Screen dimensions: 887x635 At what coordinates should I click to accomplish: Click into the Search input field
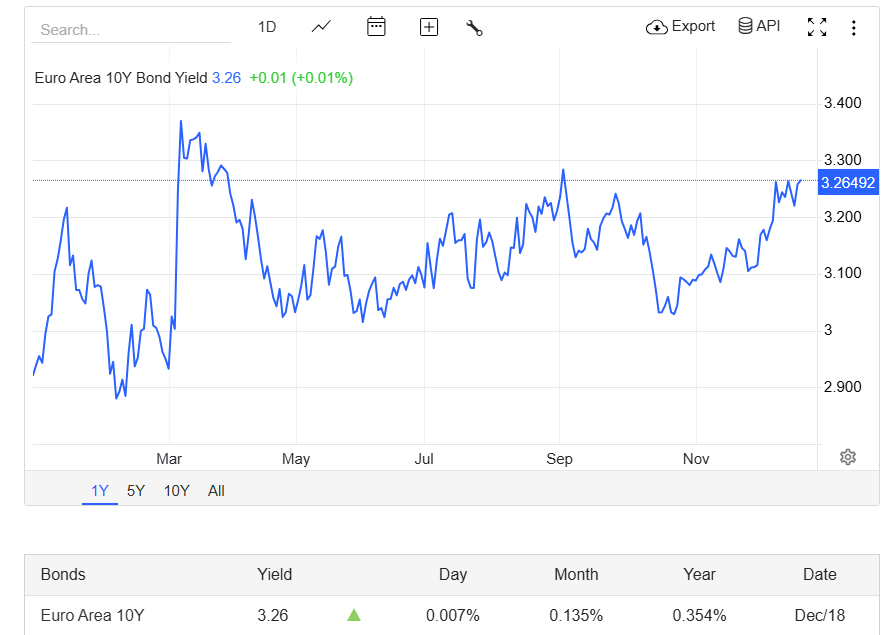pyautogui.click(x=130, y=30)
